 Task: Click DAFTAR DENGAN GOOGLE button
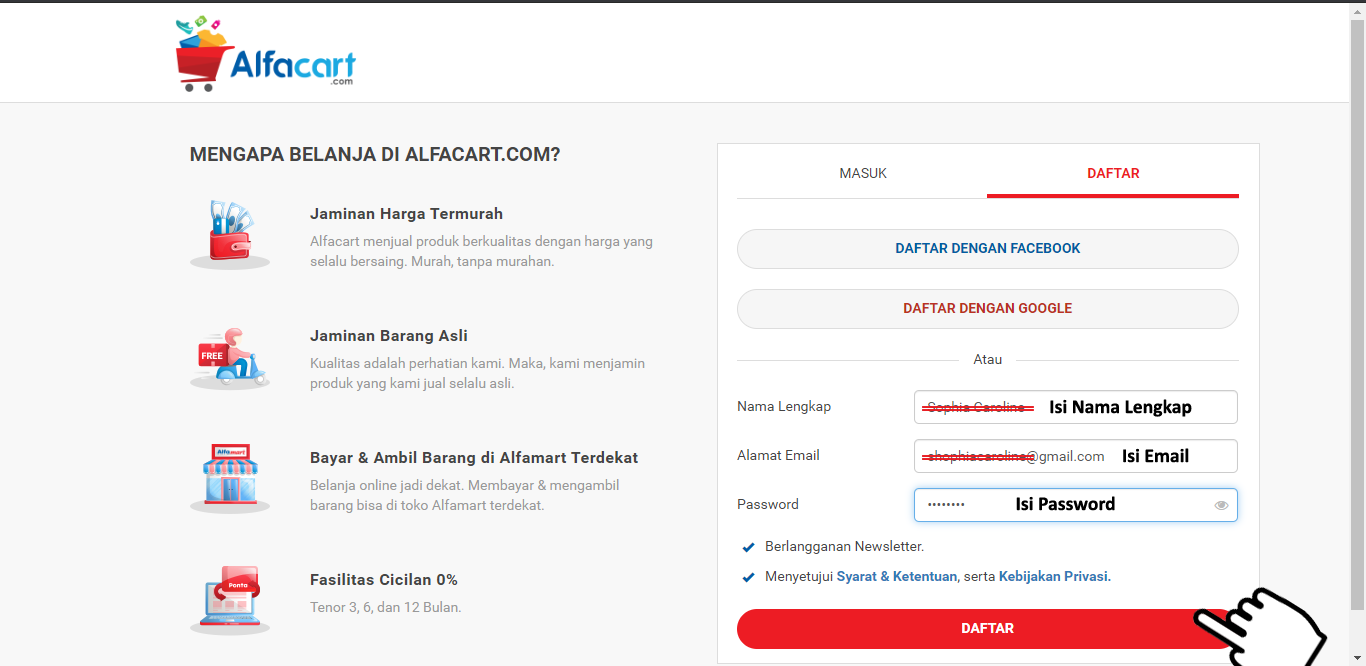coord(988,308)
